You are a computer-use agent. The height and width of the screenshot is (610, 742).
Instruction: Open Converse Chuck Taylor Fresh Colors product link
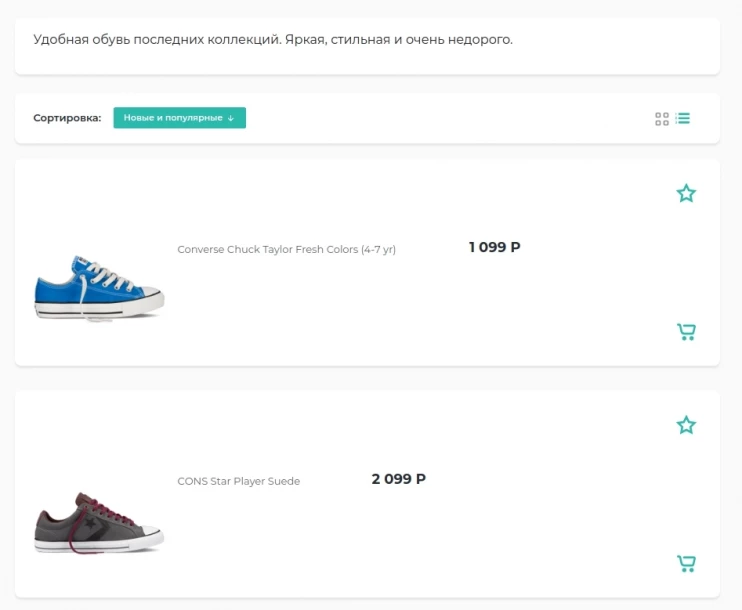(x=286, y=250)
